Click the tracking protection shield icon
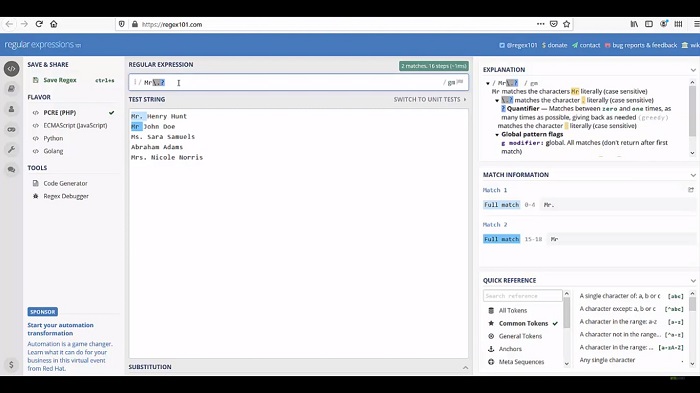The height and width of the screenshot is (393, 700). [x=121, y=24]
